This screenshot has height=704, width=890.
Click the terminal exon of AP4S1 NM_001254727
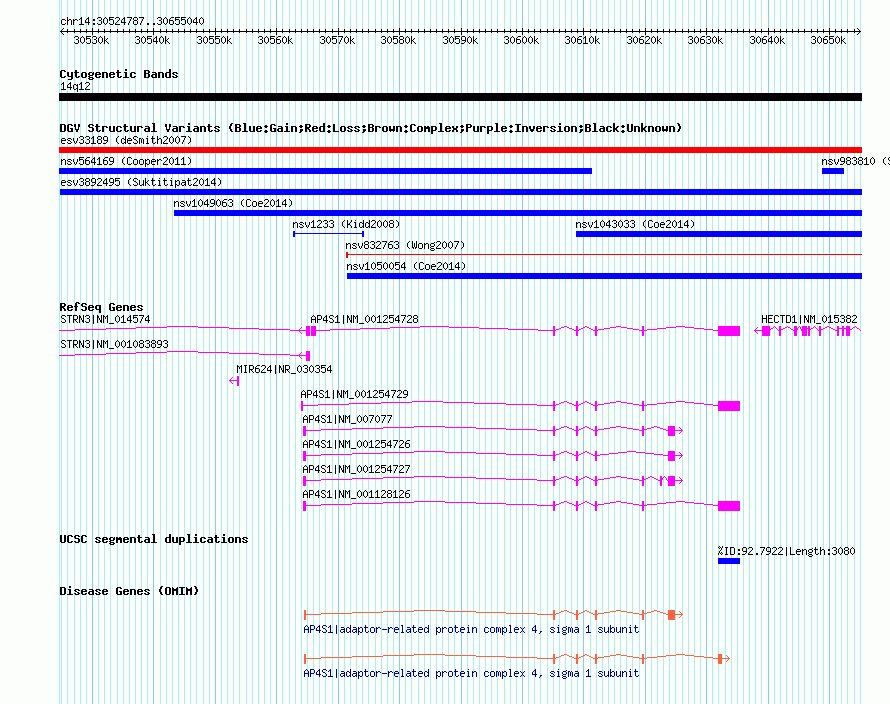[671, 481]
